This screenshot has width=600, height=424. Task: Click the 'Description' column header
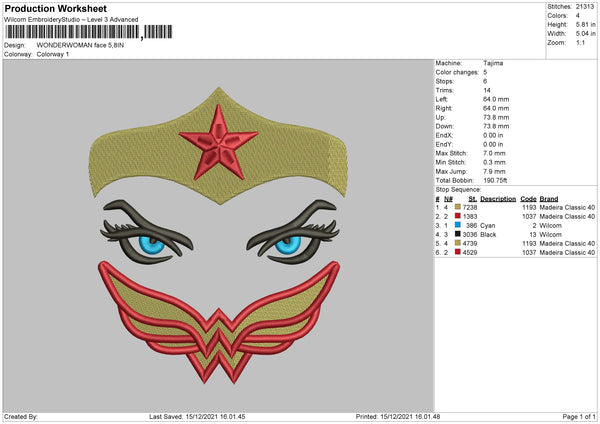(498, 199)
